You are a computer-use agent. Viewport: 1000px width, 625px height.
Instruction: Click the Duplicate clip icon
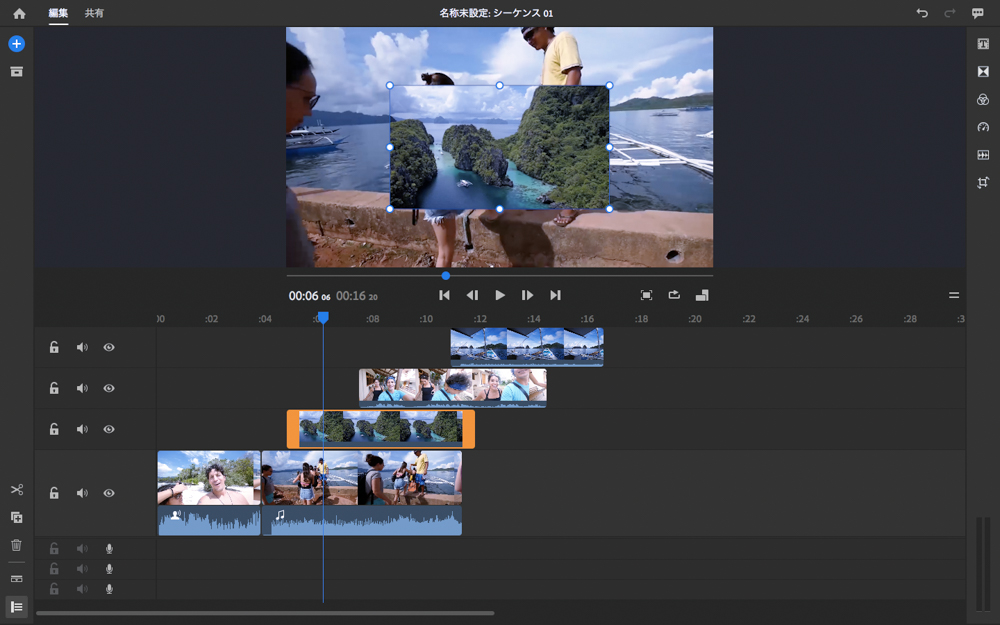click(17, 517)
